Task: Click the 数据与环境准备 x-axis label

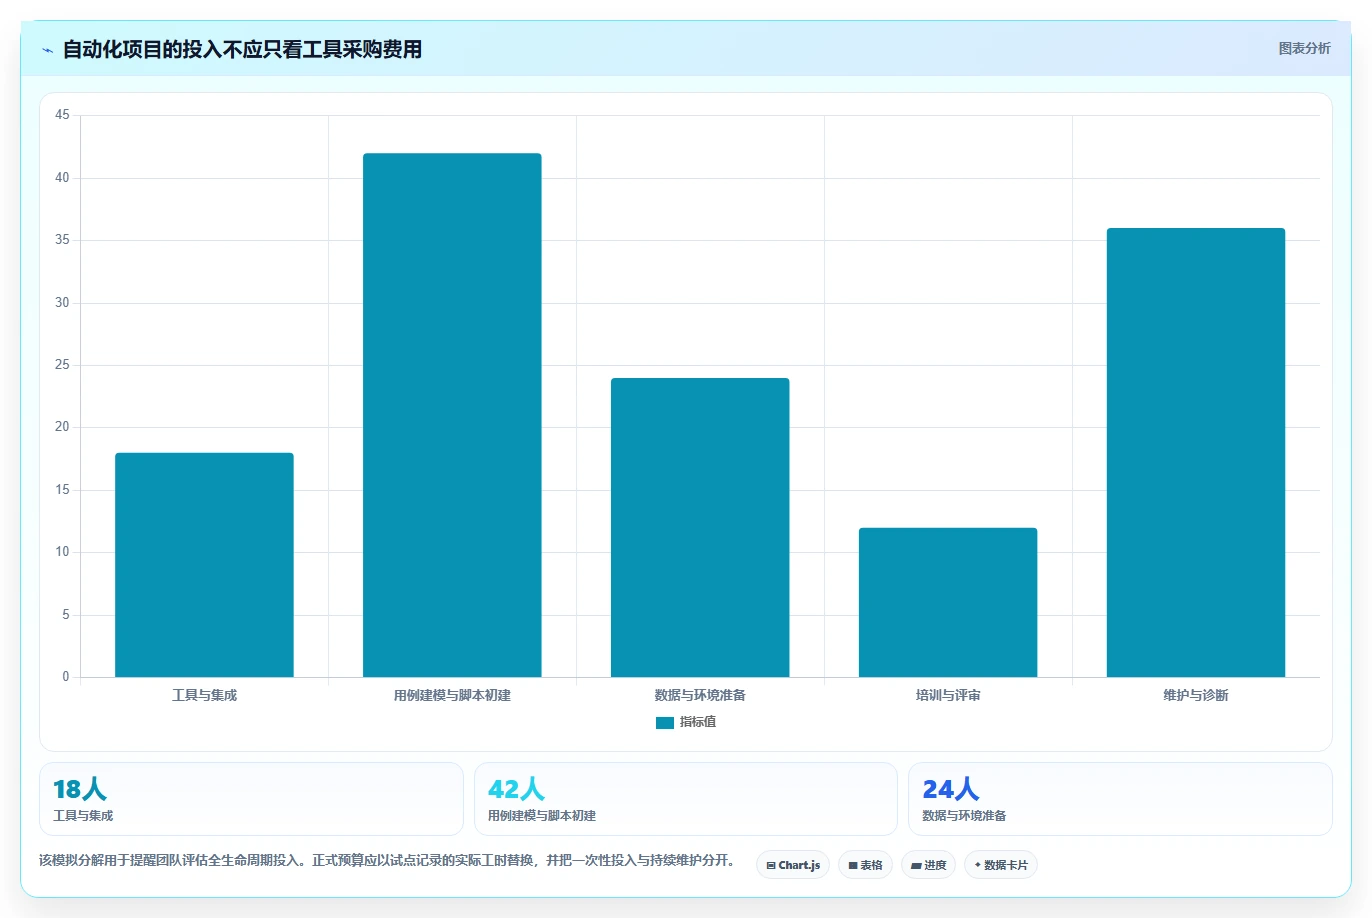Action: click(x=700, y=695)
